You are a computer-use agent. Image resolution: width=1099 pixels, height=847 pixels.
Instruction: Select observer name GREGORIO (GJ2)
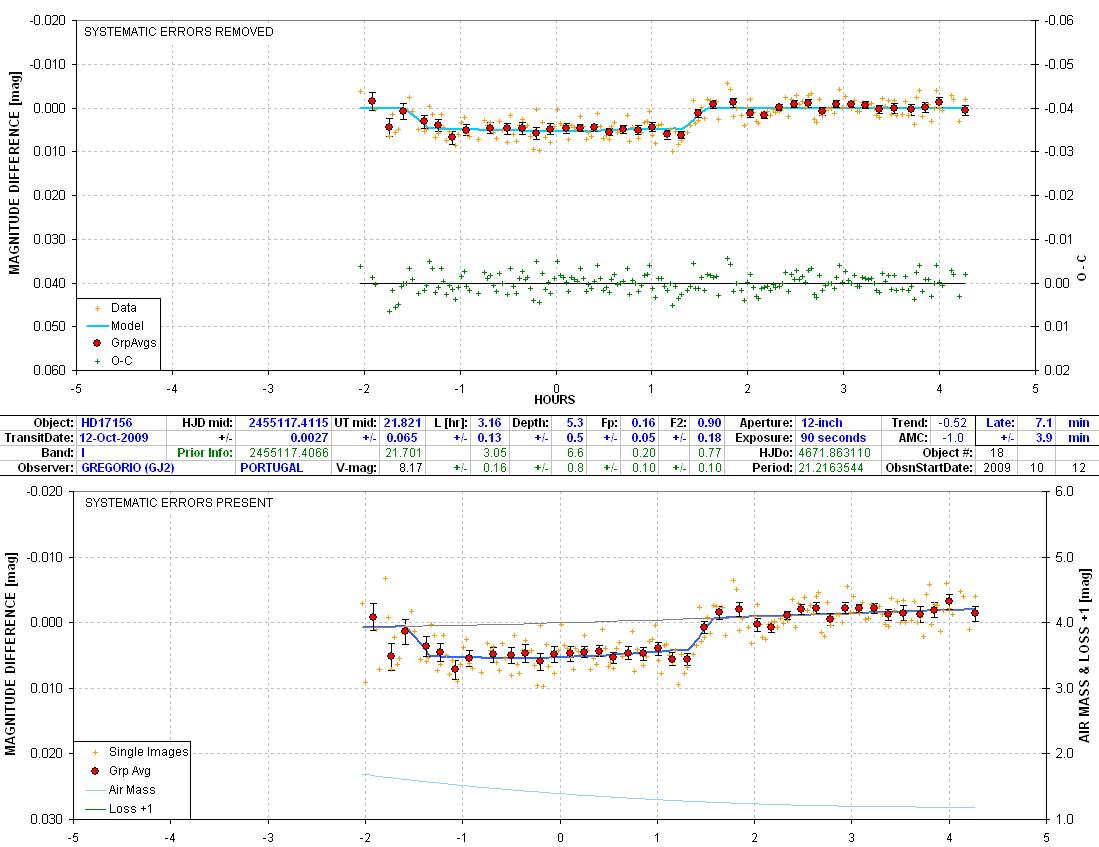(x=128, y=468)
